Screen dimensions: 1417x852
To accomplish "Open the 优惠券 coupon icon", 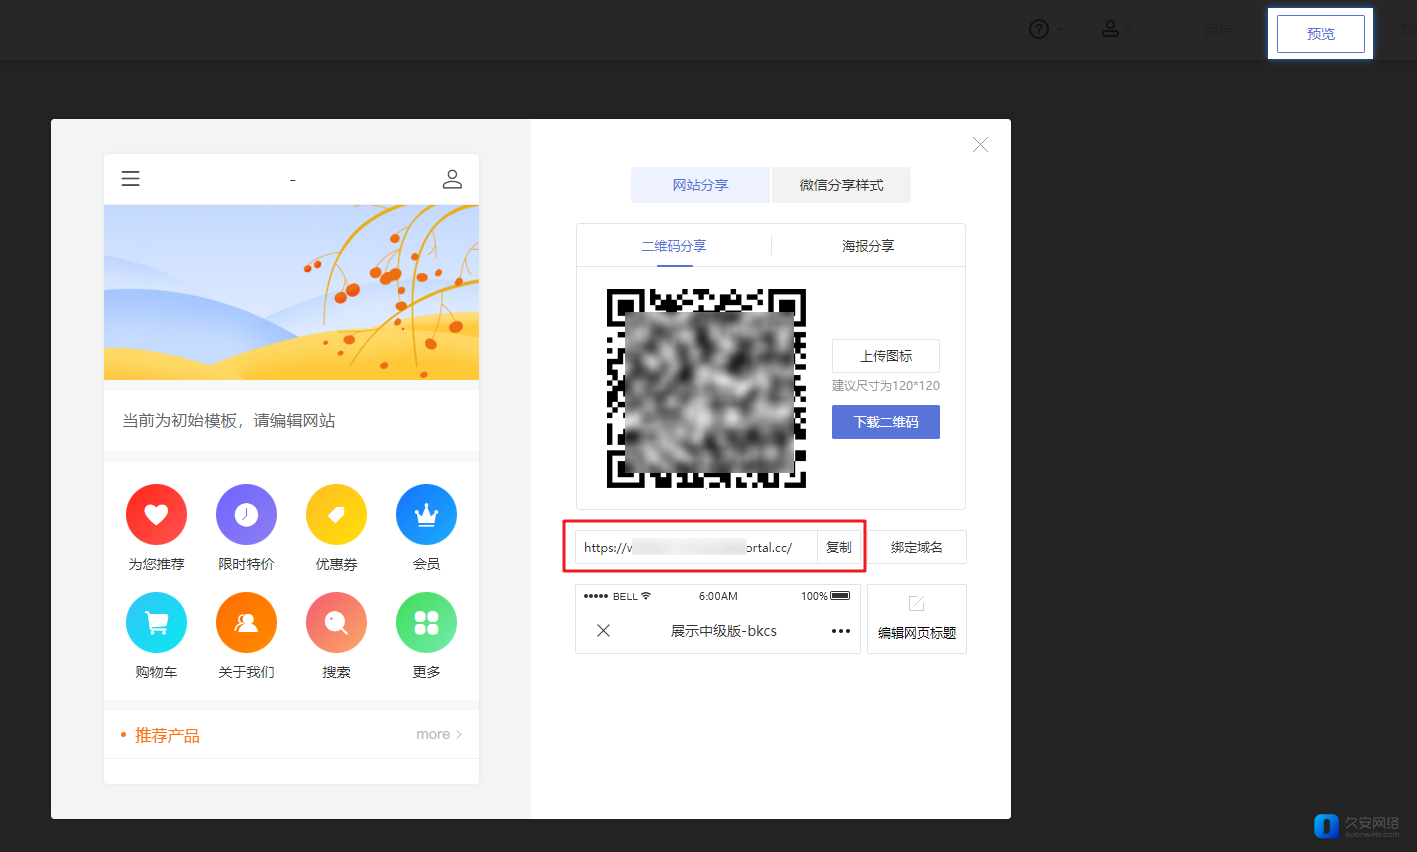I will click(x=336, y=515).
